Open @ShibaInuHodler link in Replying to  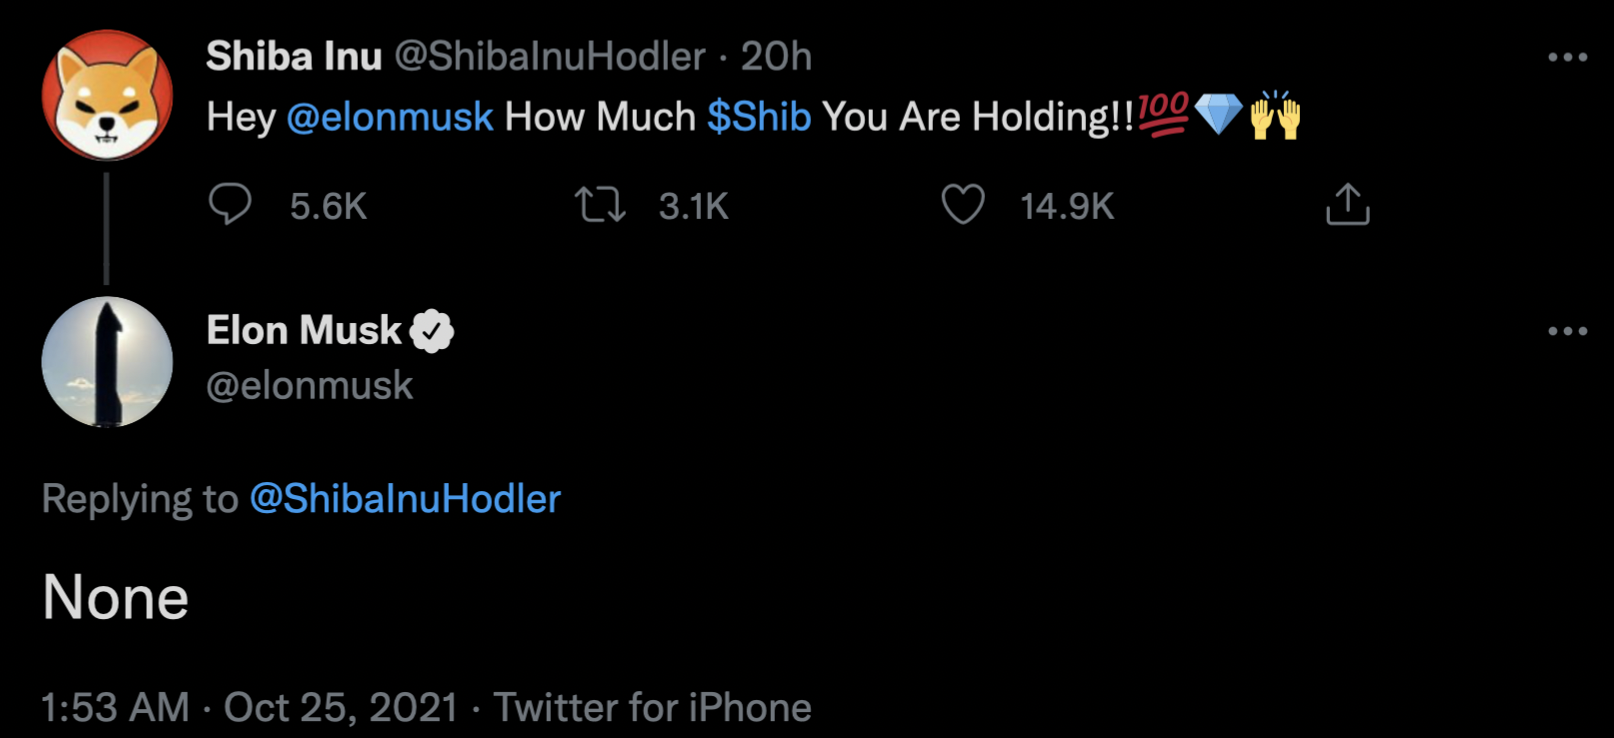[405, 499]
